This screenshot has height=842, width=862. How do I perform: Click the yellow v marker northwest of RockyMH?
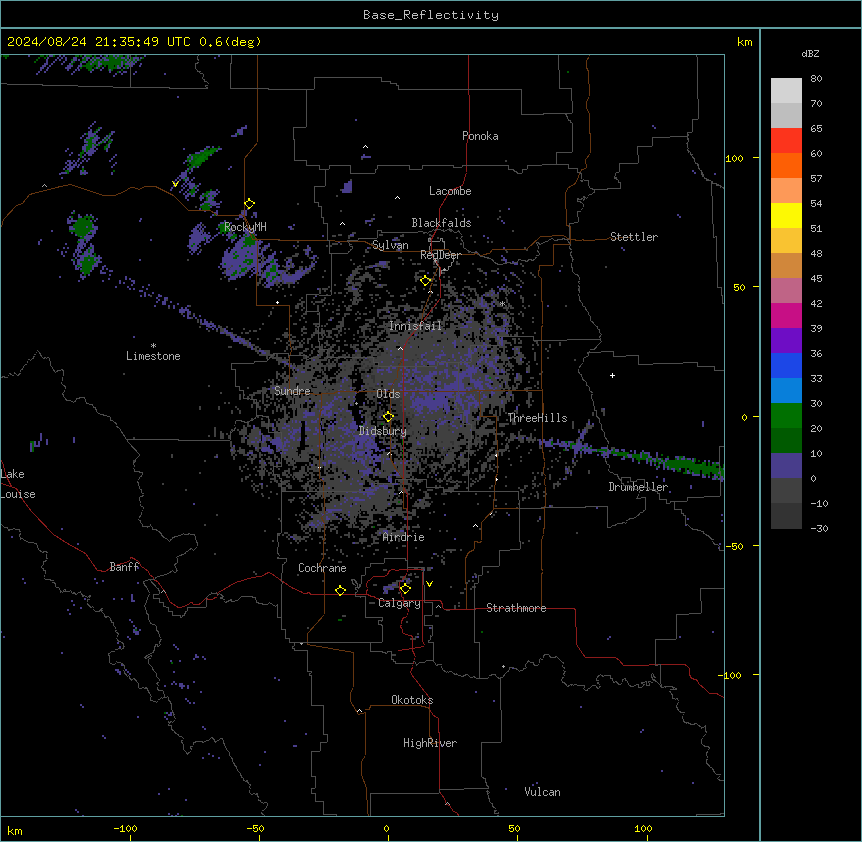click(175, 184)
